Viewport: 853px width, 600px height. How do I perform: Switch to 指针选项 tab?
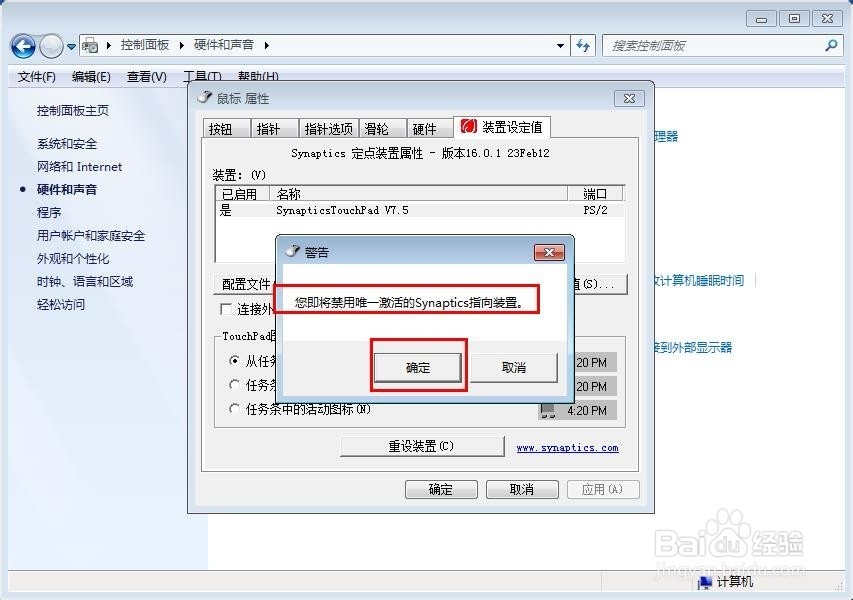point(329,129)
